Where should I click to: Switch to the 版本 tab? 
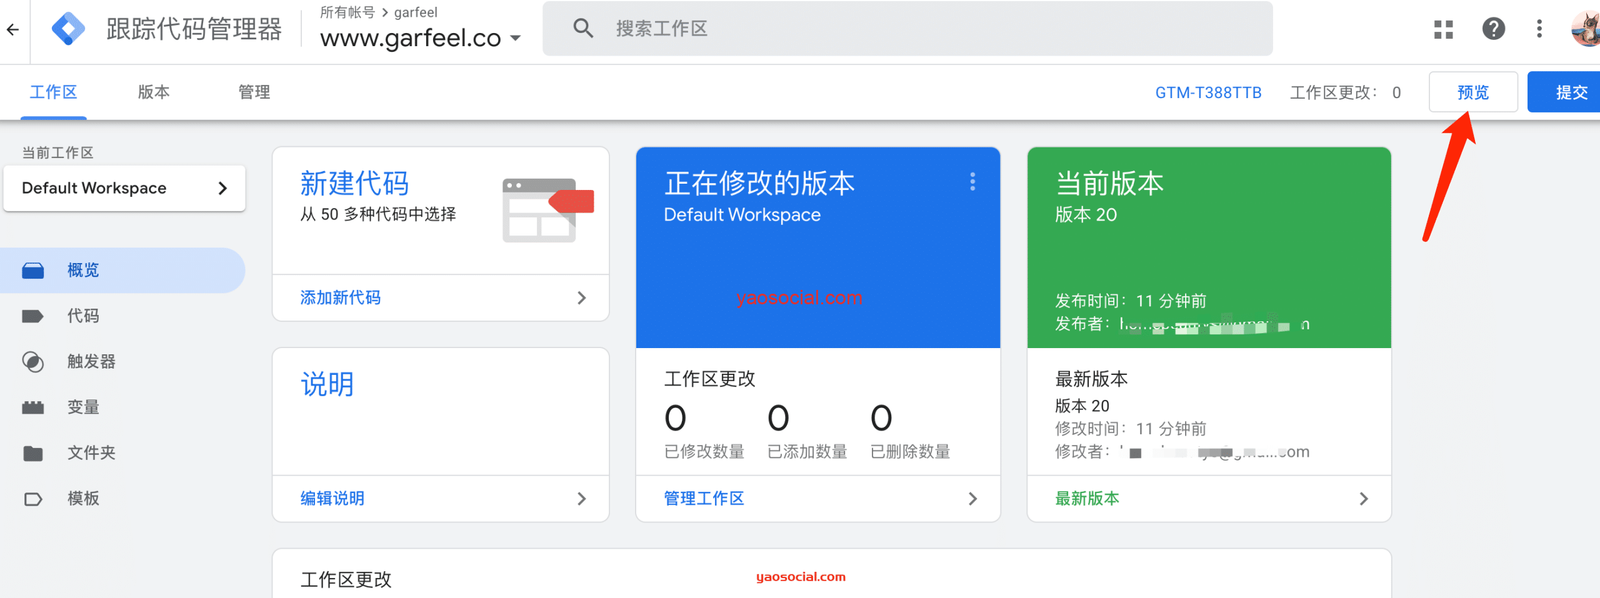coord(153,92)
